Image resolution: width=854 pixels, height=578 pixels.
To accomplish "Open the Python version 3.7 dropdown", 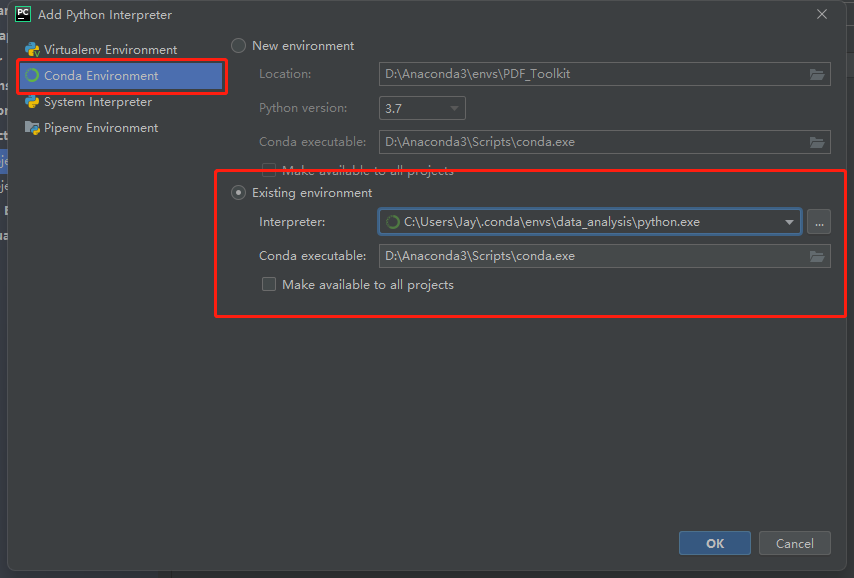I will [x=422, y=108].
